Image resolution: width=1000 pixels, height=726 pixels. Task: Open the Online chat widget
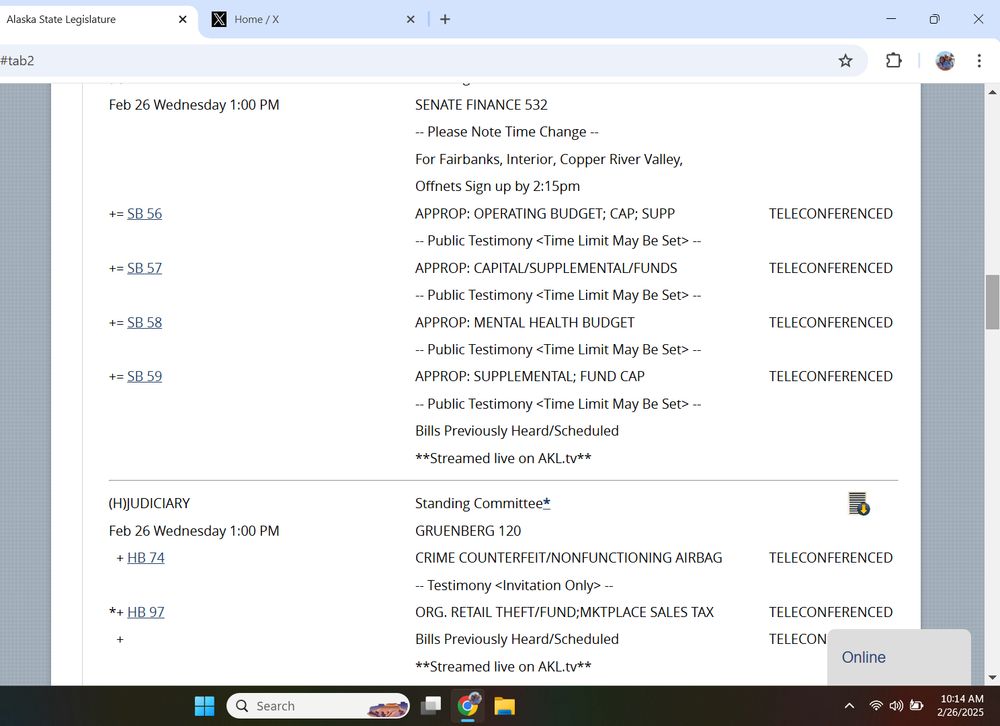click(x=898, y=657)
